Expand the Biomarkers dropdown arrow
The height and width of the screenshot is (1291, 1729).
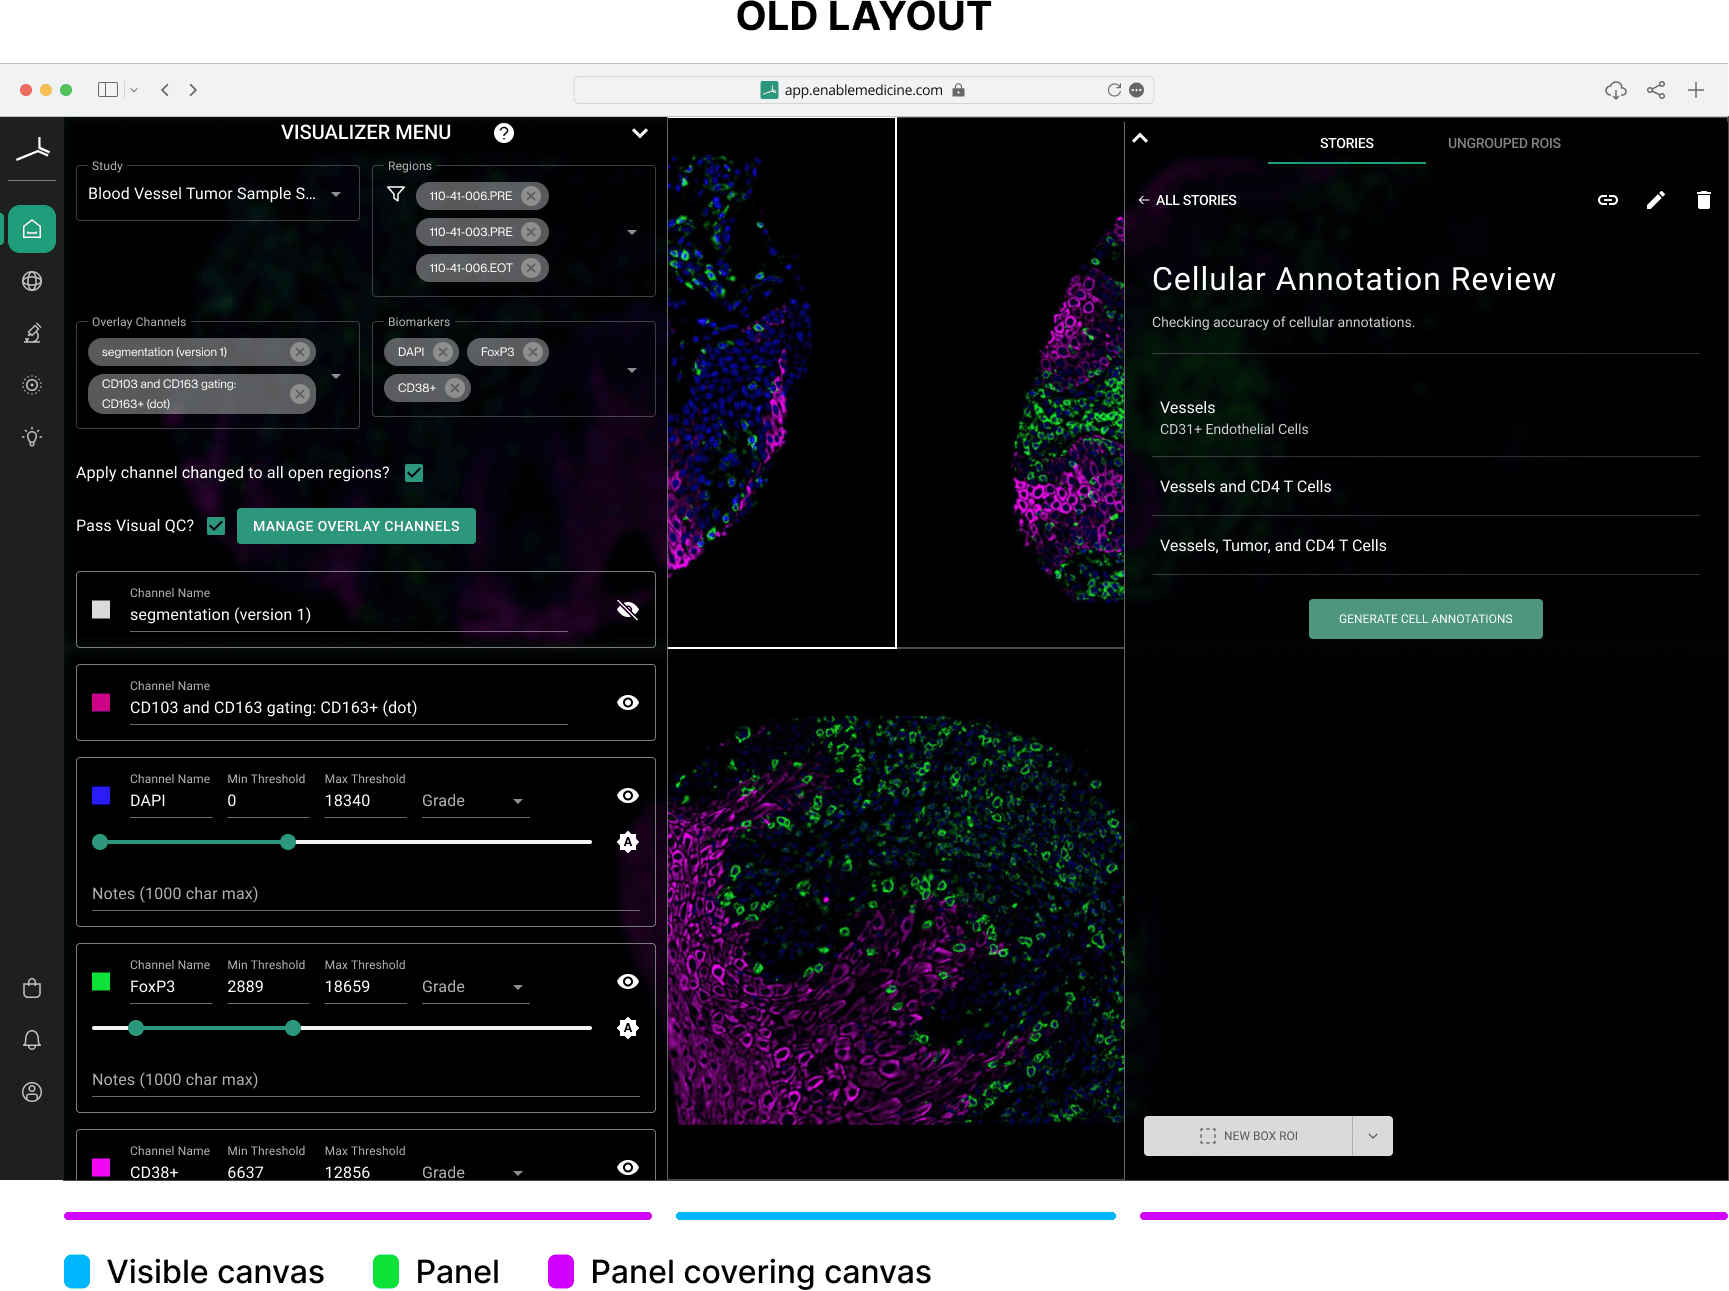tap(632, 370)
